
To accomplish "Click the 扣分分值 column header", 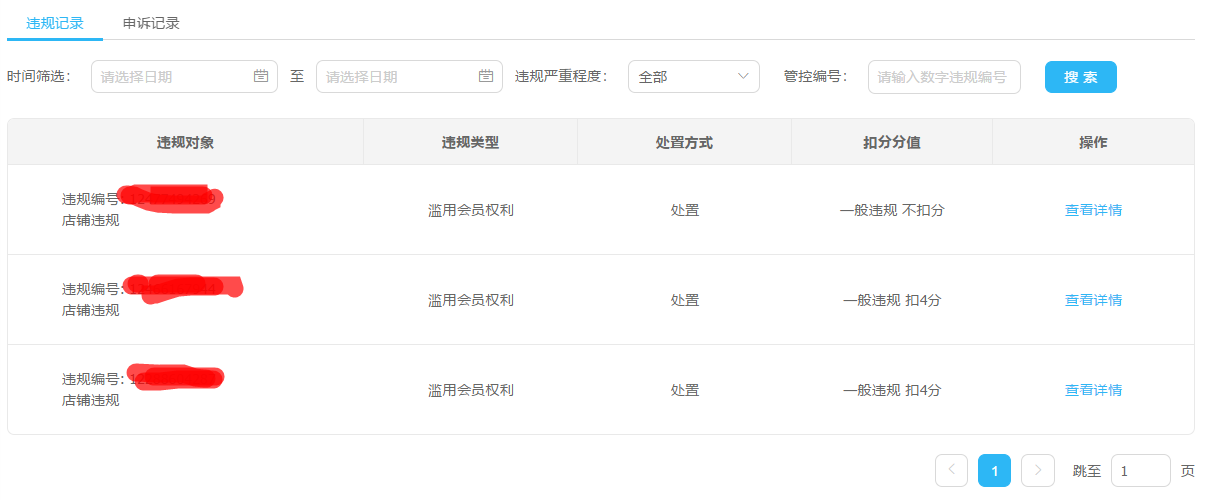I will pyautogui.click(x=892, y=142).
